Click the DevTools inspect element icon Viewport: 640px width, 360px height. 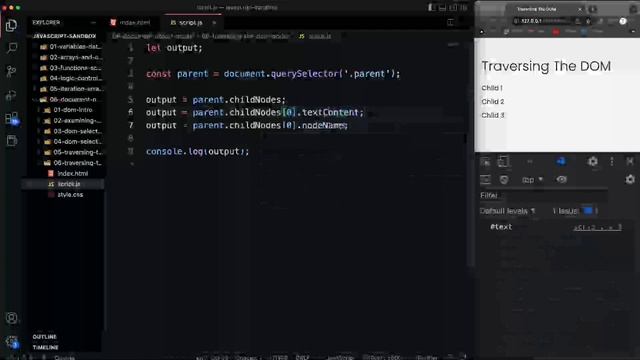485,162
